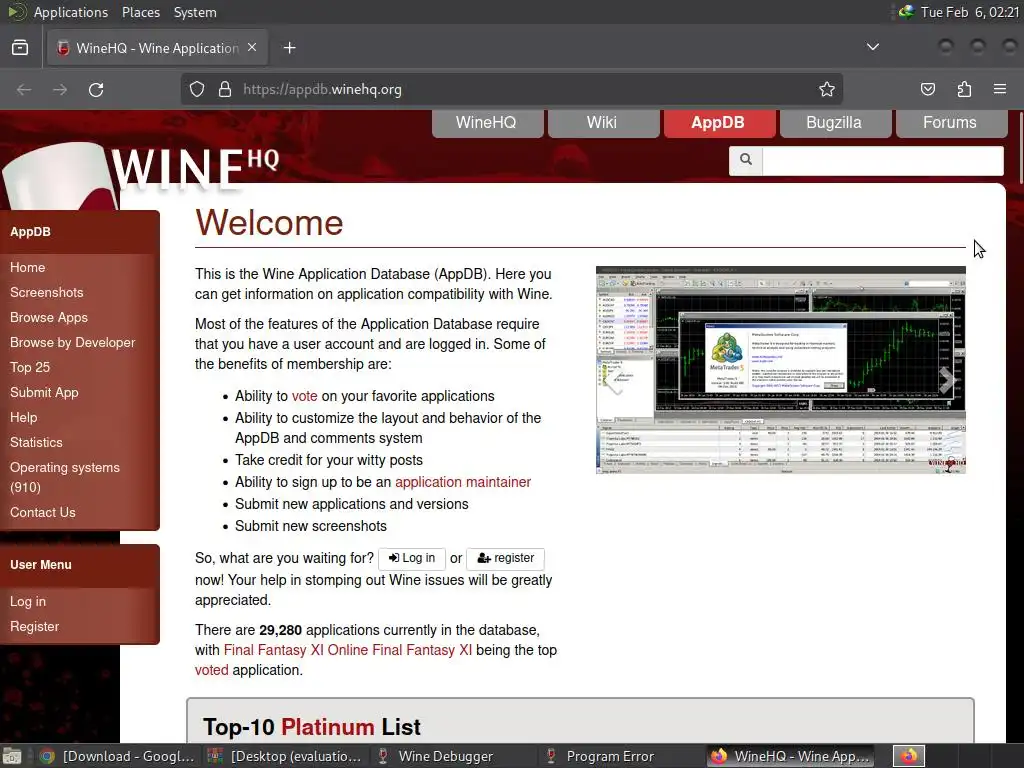Image resolution: width=1024 pixels, height=768 pixels.
Task: Select the AppDB site tab
Action: click(719, 123)
